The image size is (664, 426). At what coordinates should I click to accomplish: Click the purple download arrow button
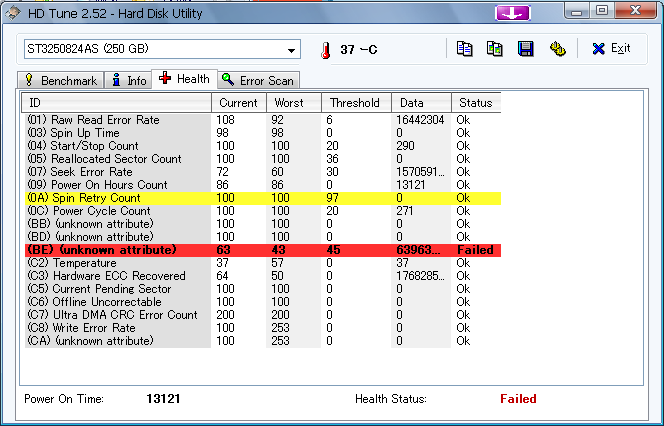(512, 13)
